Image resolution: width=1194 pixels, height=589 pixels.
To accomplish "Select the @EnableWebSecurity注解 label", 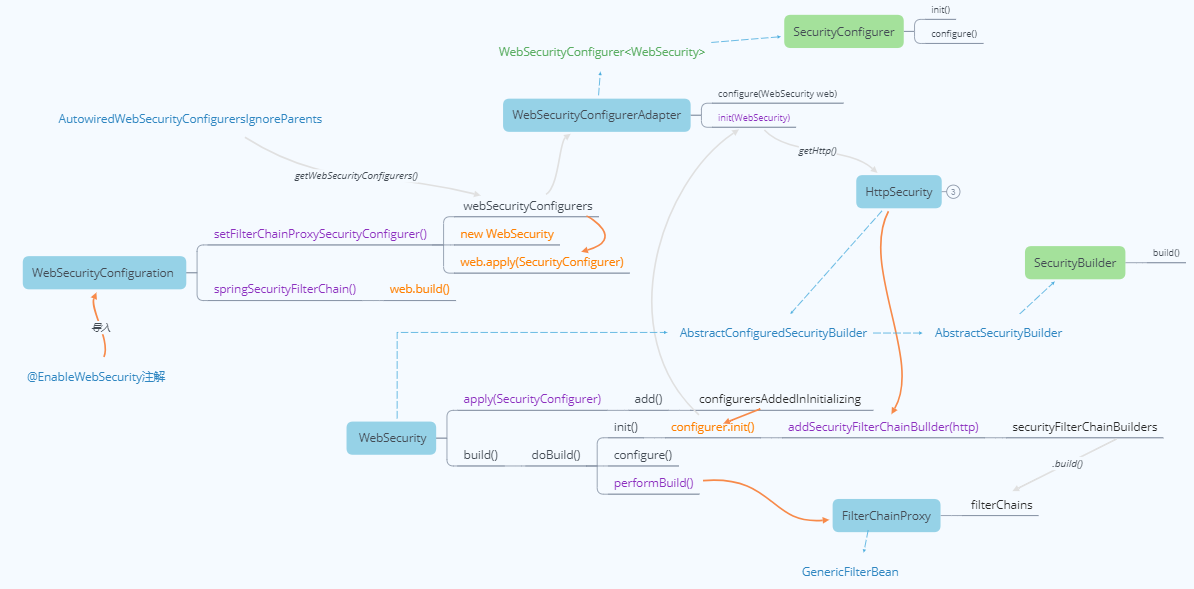I will click(97, 376).
